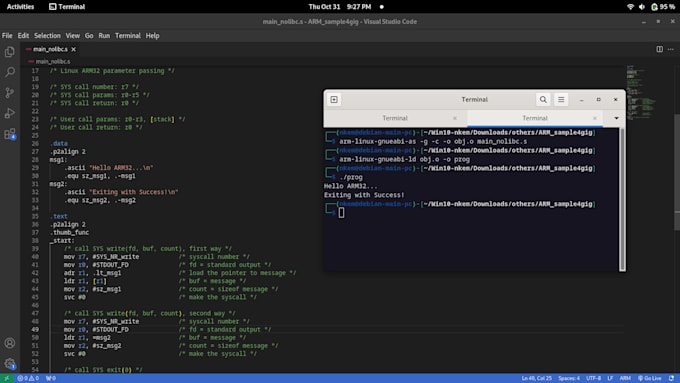Open remote window indicator in status bar
Screen dimensions: 680x383
7,378
